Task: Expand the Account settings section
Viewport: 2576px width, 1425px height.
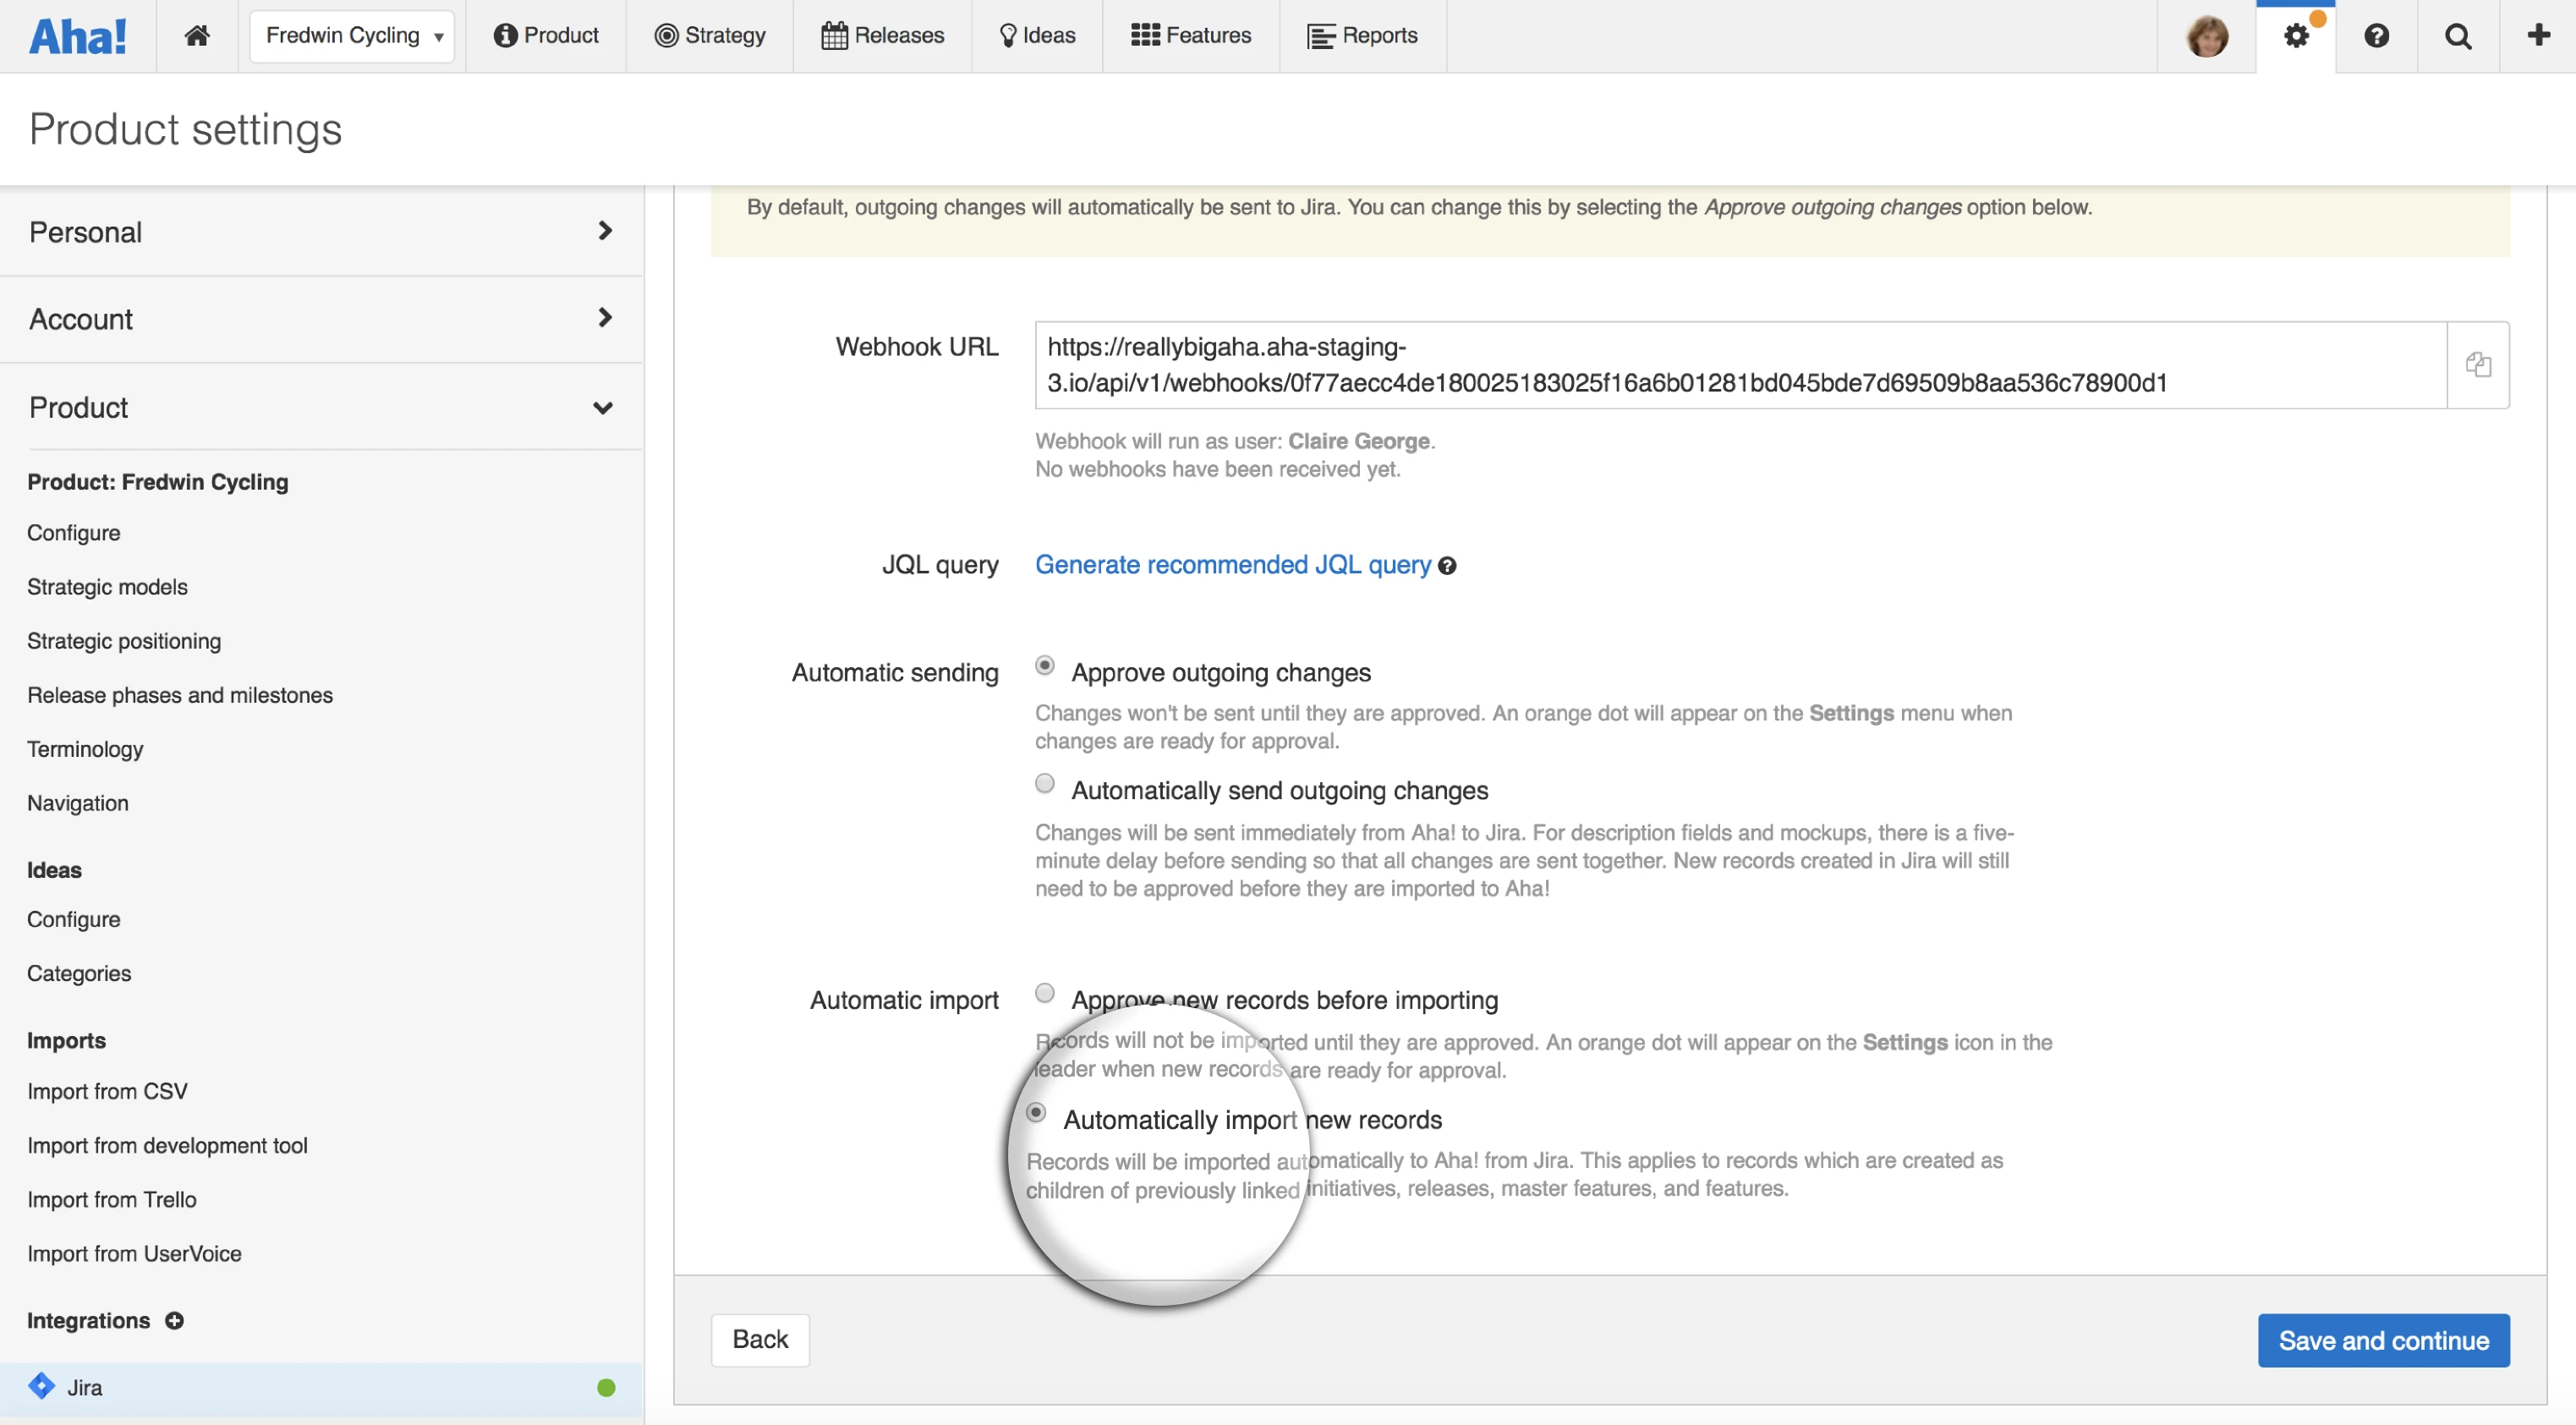Action: click(x=321, y=319)
